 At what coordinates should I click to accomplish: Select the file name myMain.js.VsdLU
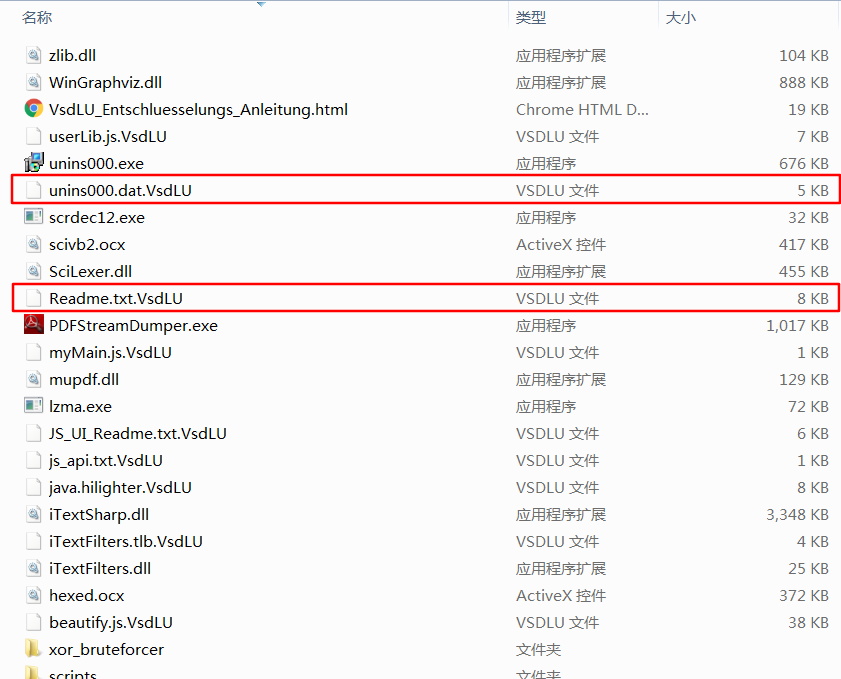click(110, 352)
